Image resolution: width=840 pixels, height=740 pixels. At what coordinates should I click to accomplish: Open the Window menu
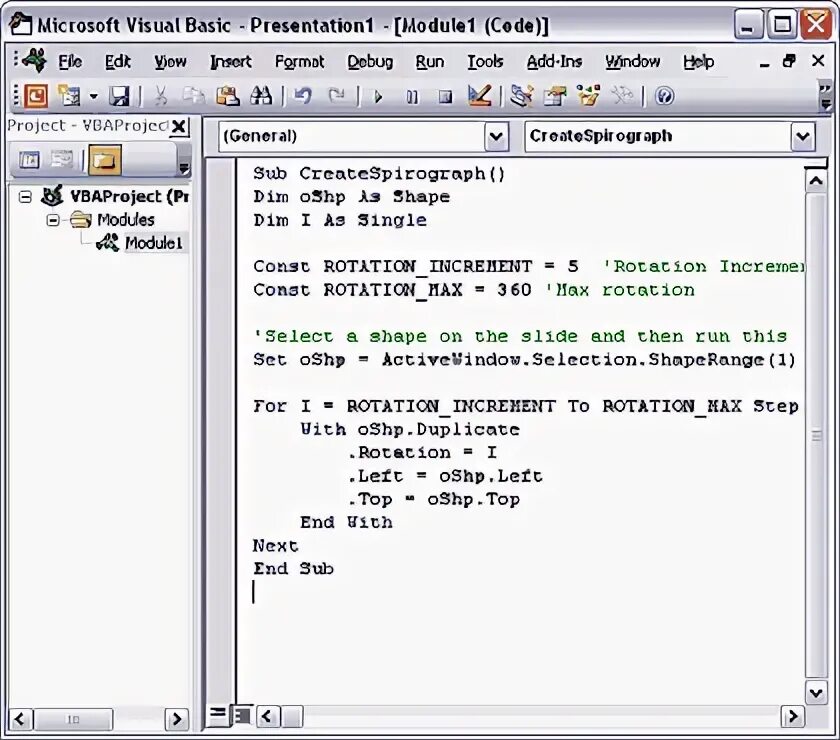click(633, 62)
